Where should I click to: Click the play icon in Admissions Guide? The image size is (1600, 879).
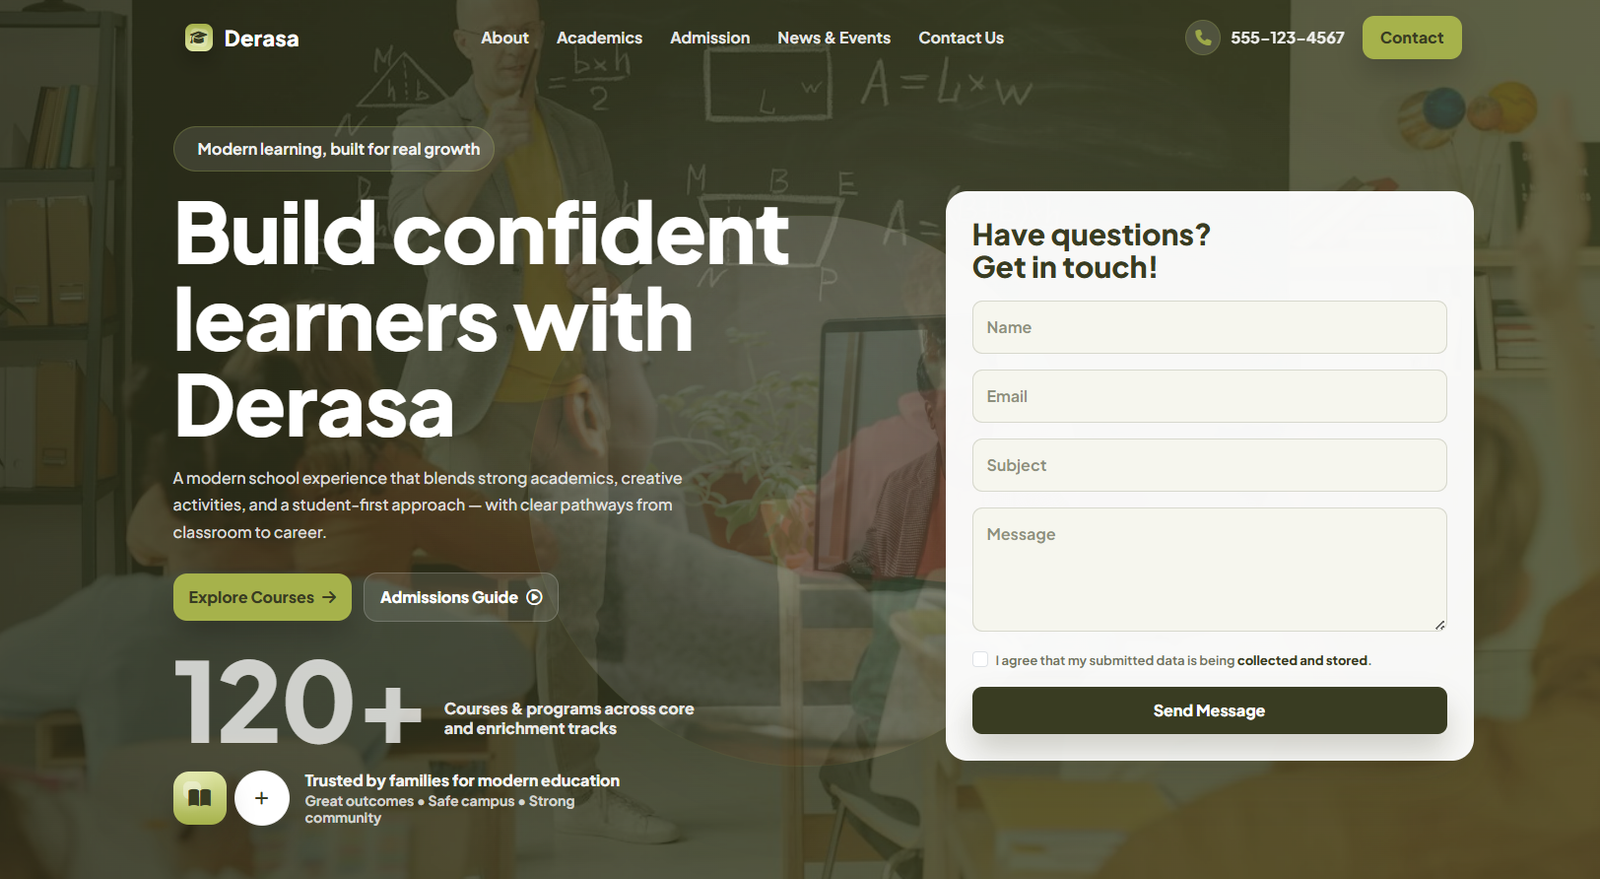click(535, 597)
